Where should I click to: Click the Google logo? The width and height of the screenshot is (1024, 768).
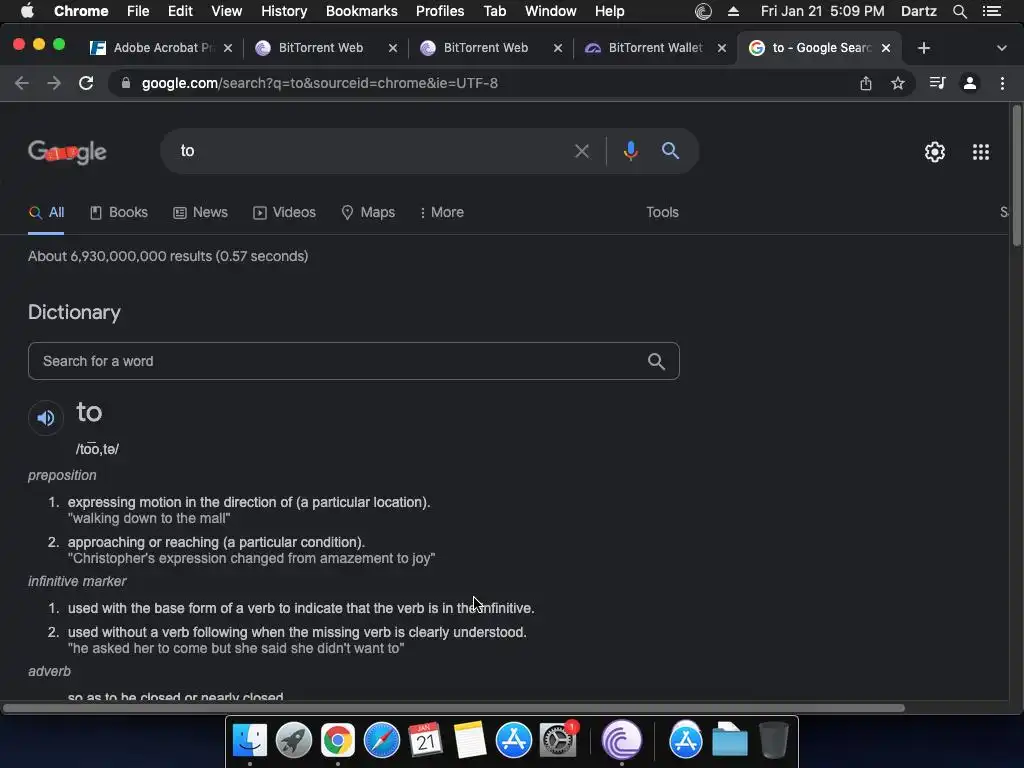pyautogui.click(x=67, y=152)
